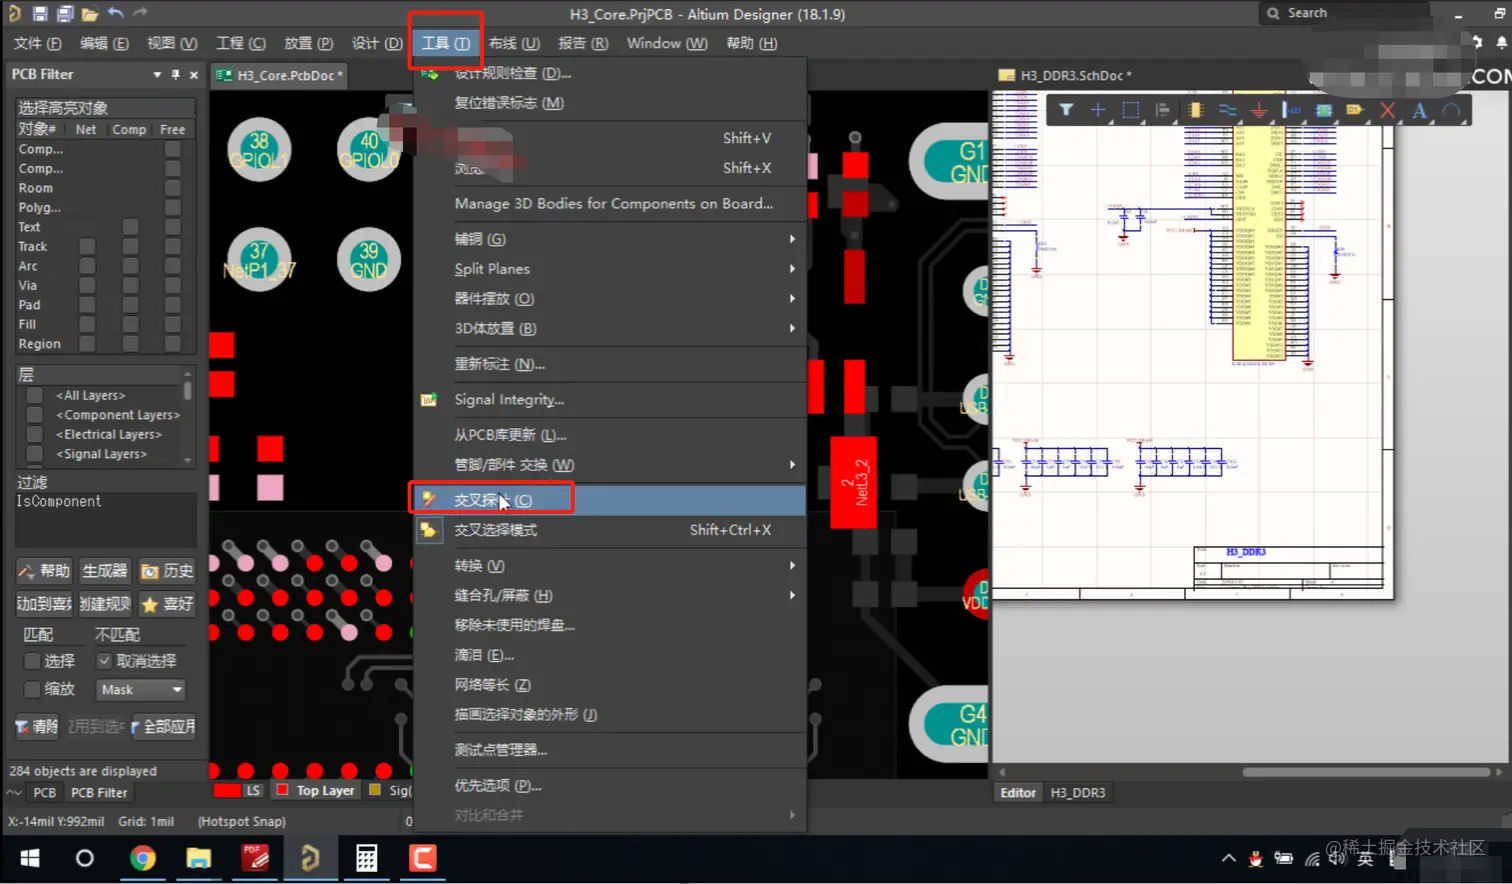Switch to the PCB panel tab

(44, 793)
